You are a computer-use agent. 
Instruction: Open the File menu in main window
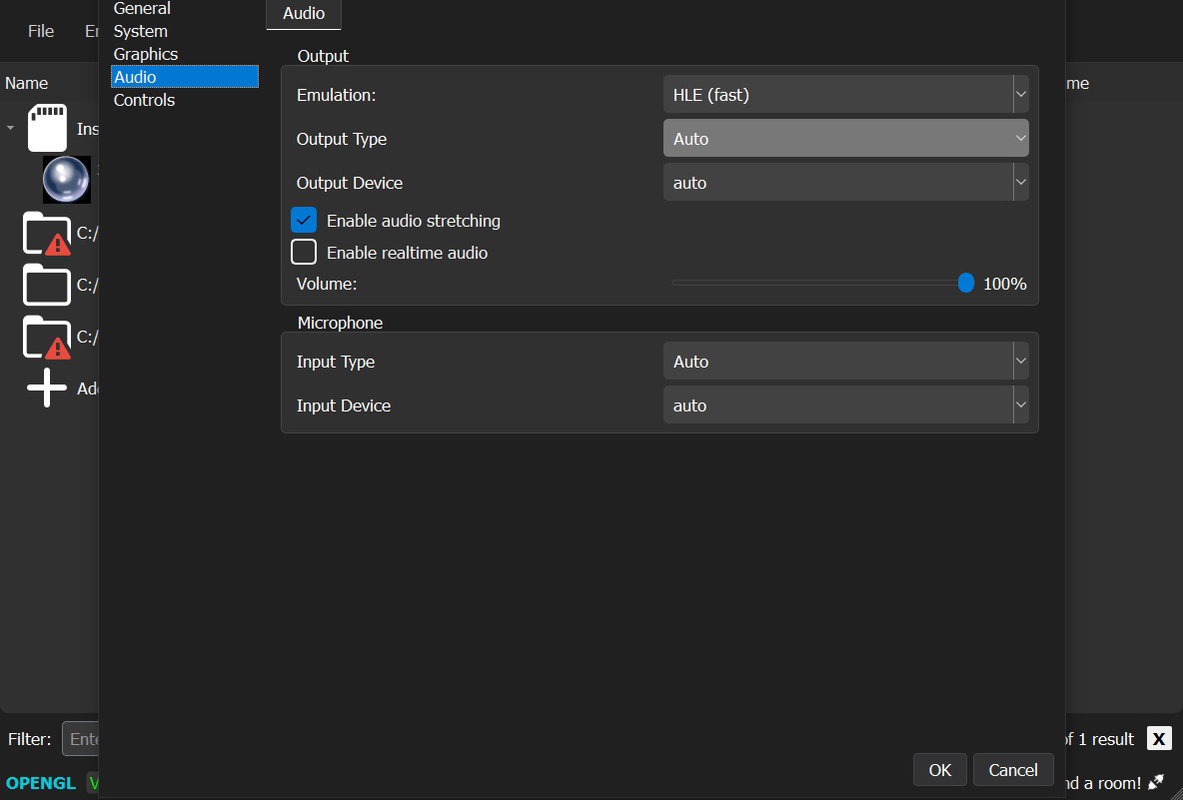tap(41, 31)
